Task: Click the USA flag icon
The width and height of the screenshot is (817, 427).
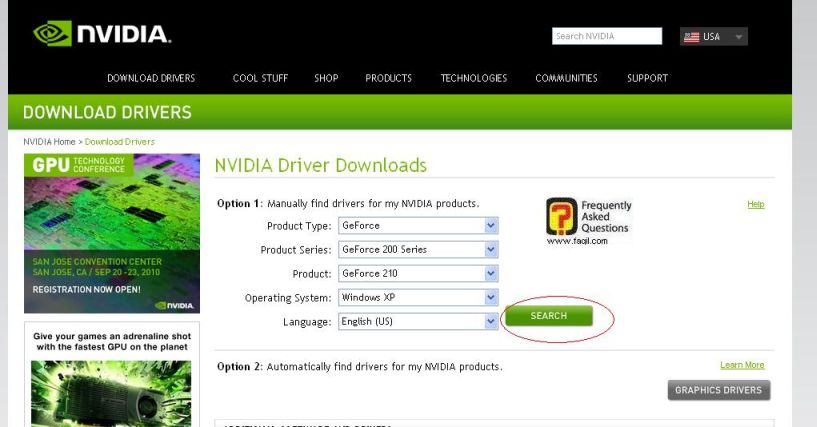Action: pos(691,37)
